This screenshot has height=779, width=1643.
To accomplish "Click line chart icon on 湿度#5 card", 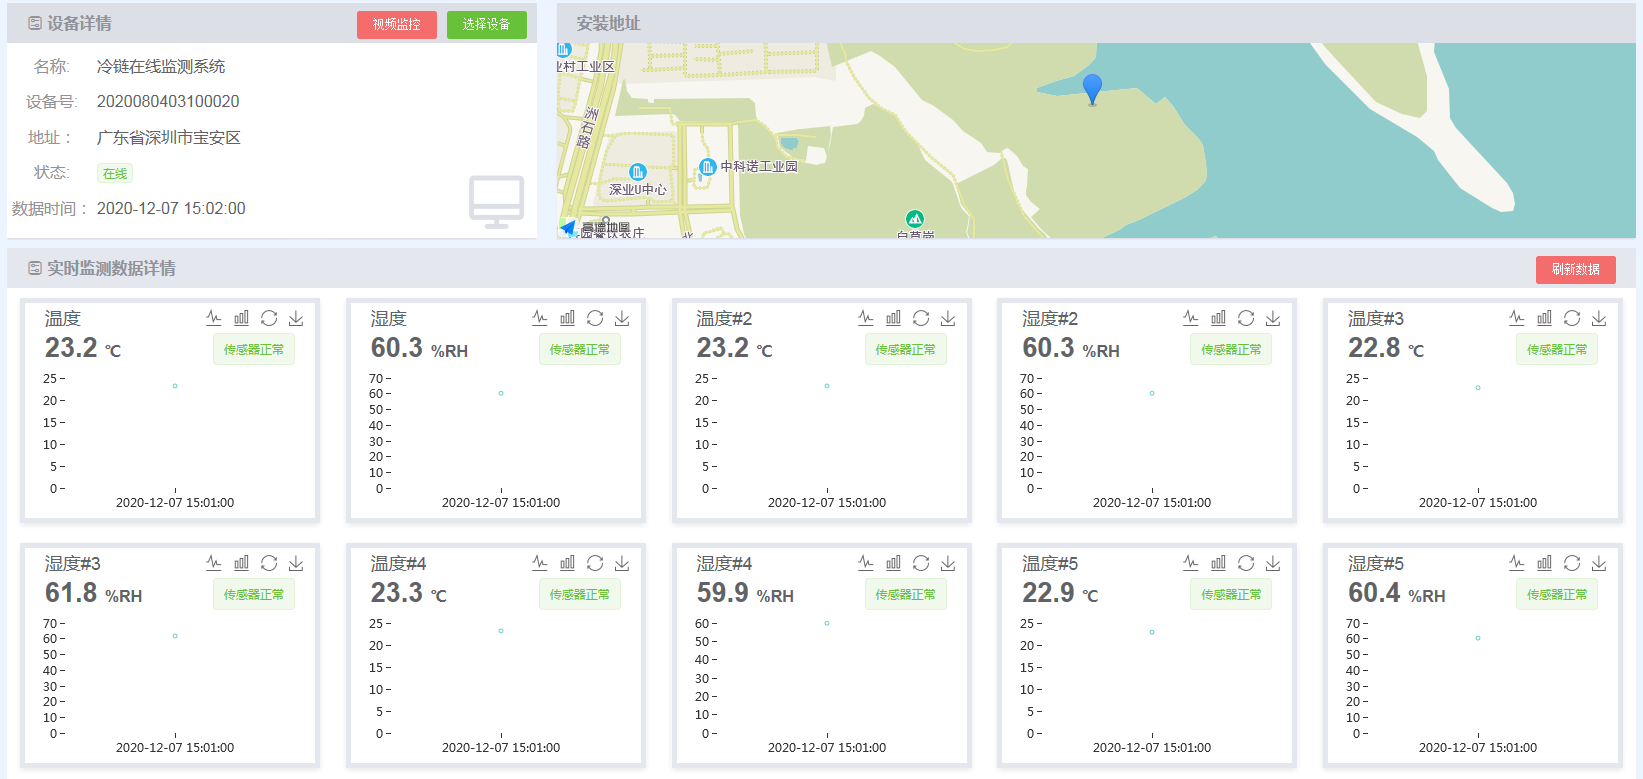I will [1517, 563].
